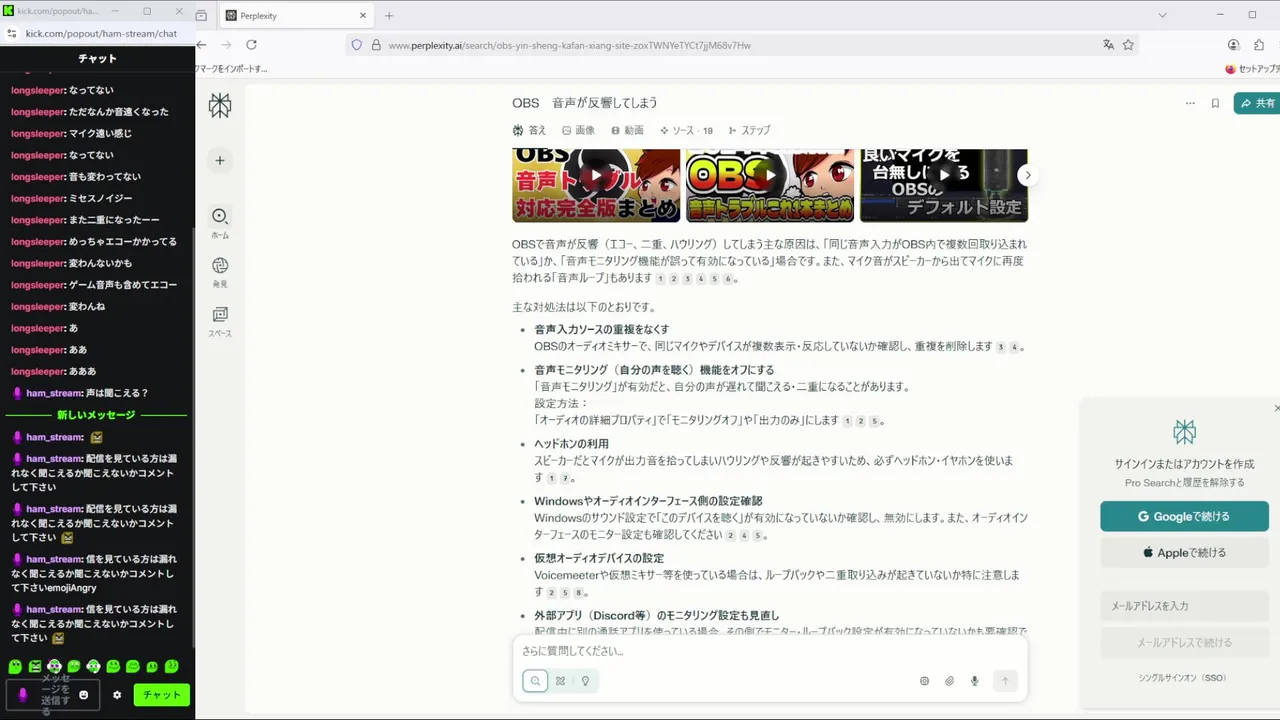Focus the さらに質問してください follow-up input
The height and width of the screenshot is (720, 1280).
point(770,651)
